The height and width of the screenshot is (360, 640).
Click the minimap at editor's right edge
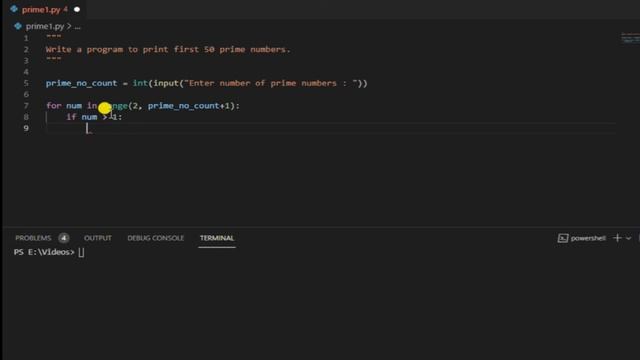tap(630, 38)
